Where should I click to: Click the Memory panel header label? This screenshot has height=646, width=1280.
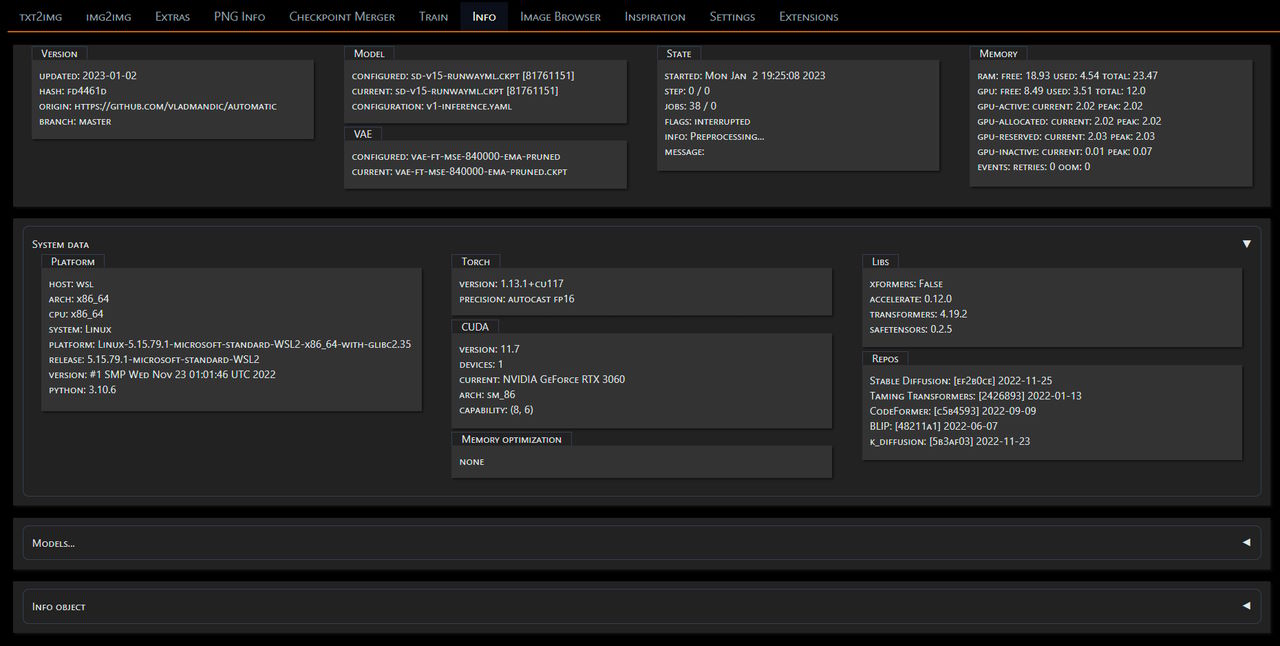click(998, 53)
